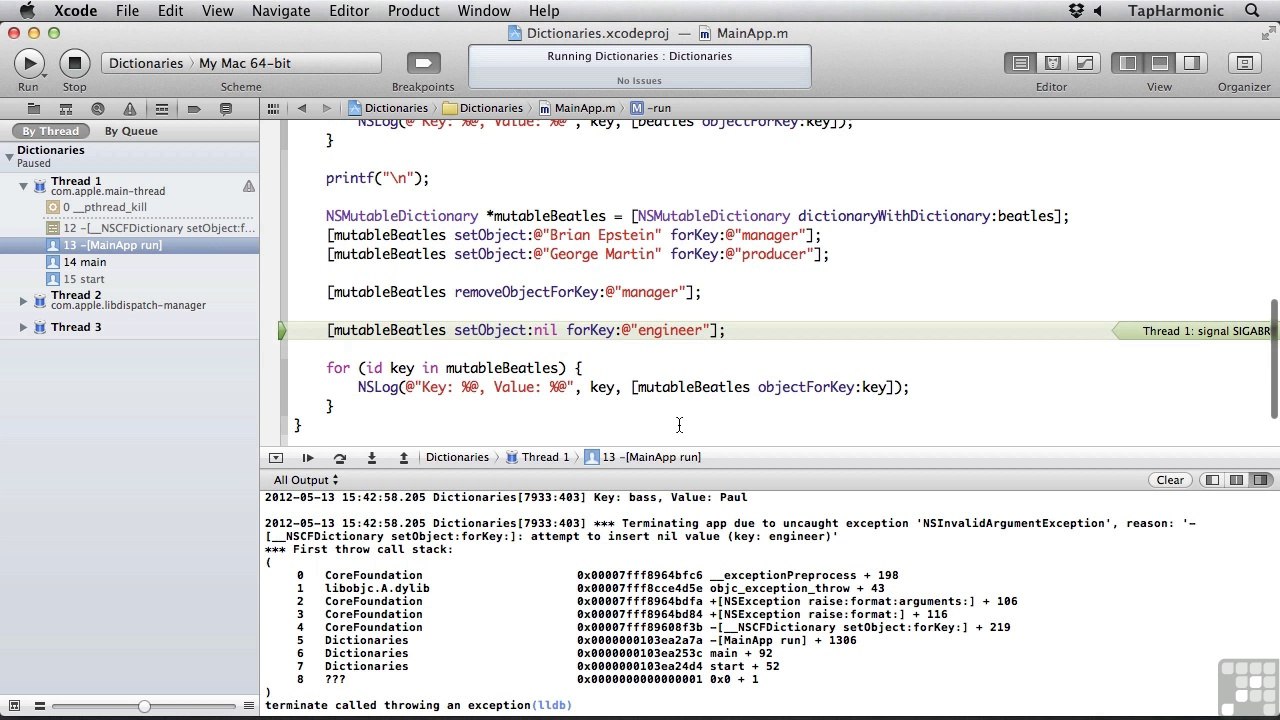Select stack frame 0 __pthread_kill
The image size is (1280, 720).
point(130,207)
